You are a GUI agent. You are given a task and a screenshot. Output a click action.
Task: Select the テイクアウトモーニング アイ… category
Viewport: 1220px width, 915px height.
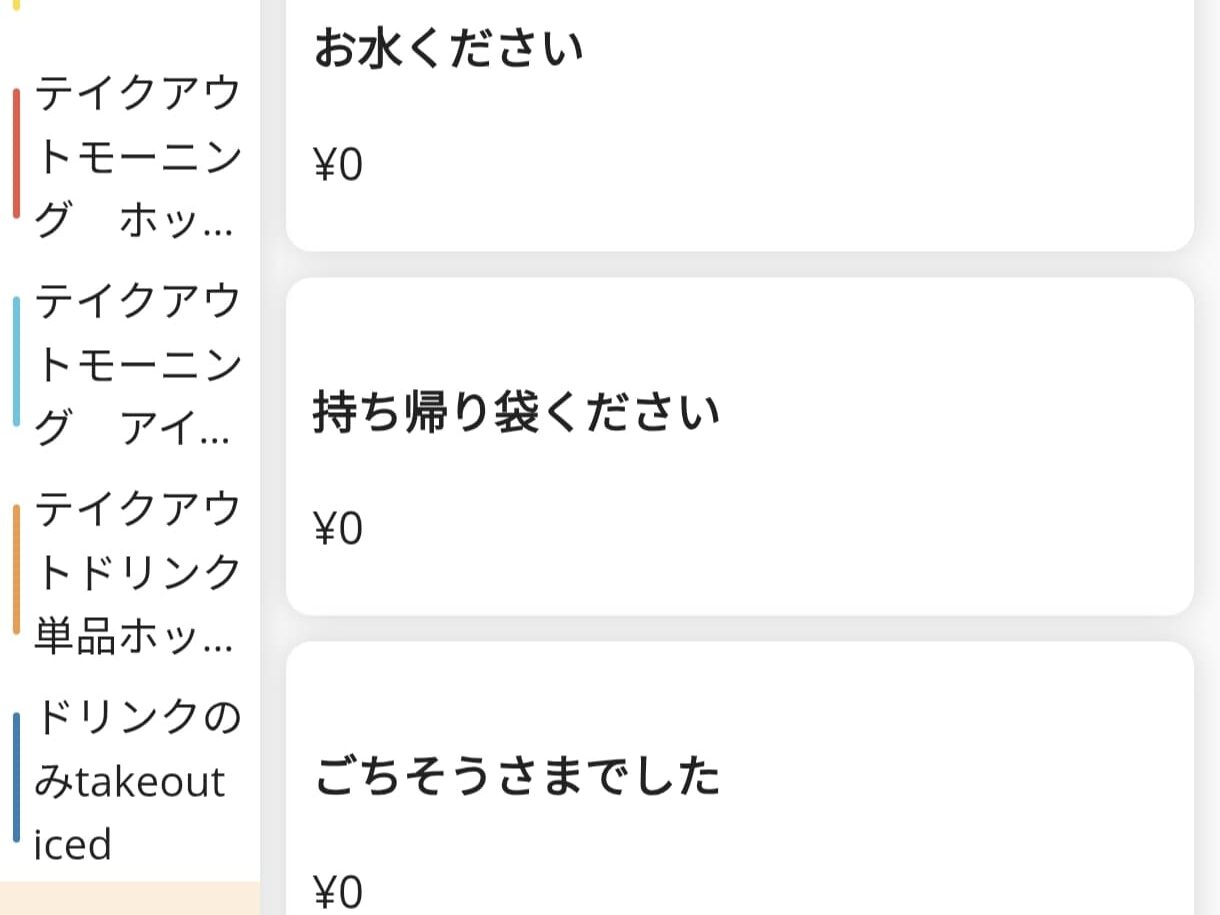(x=138, y=362)
